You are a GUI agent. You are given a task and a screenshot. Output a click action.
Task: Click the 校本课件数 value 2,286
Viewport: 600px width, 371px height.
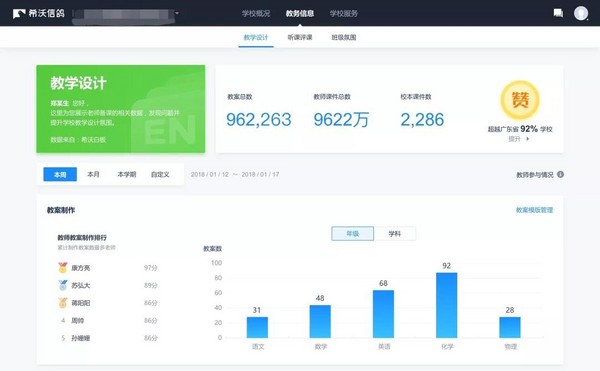pyautogui.click(x=422, y=120)
